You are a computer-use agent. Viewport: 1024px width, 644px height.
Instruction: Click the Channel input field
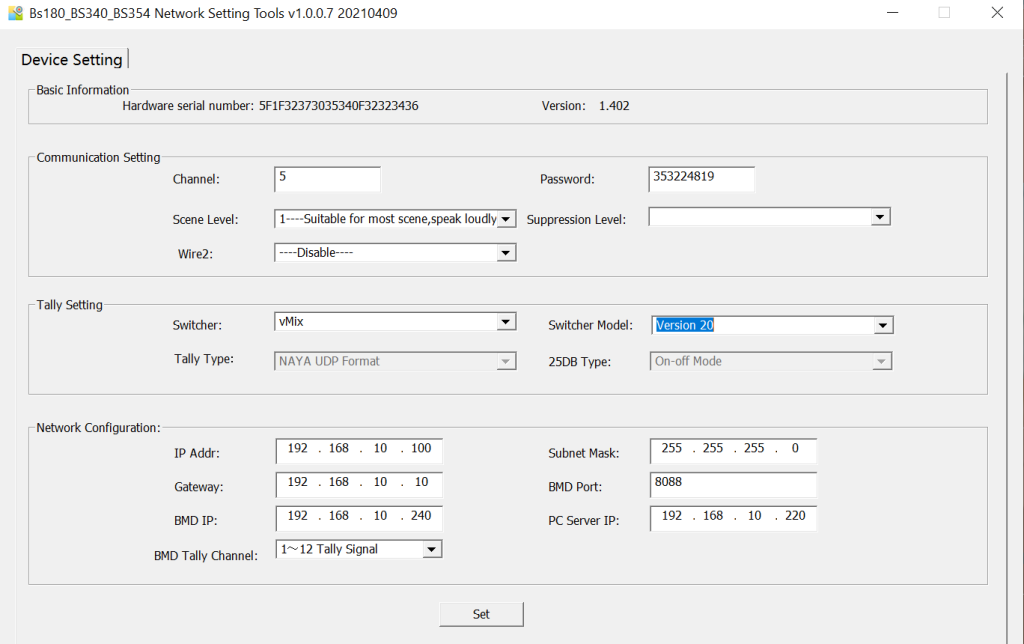pos(327,179)
